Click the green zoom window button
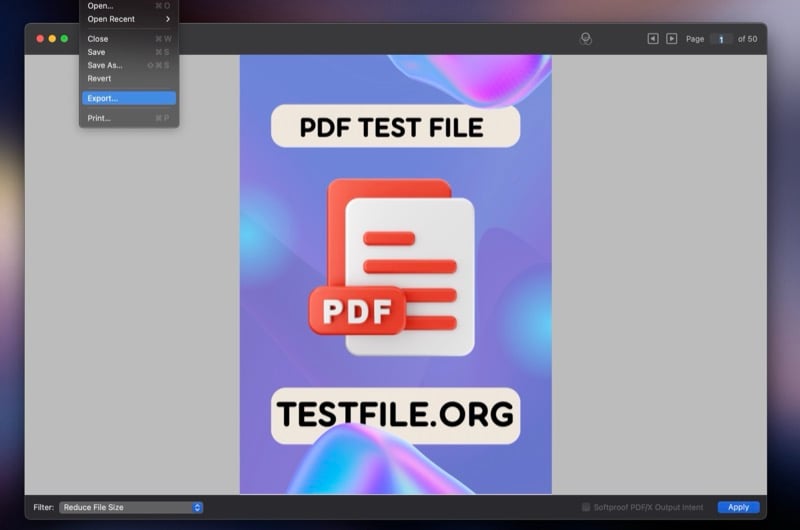 tap(64, 39)
